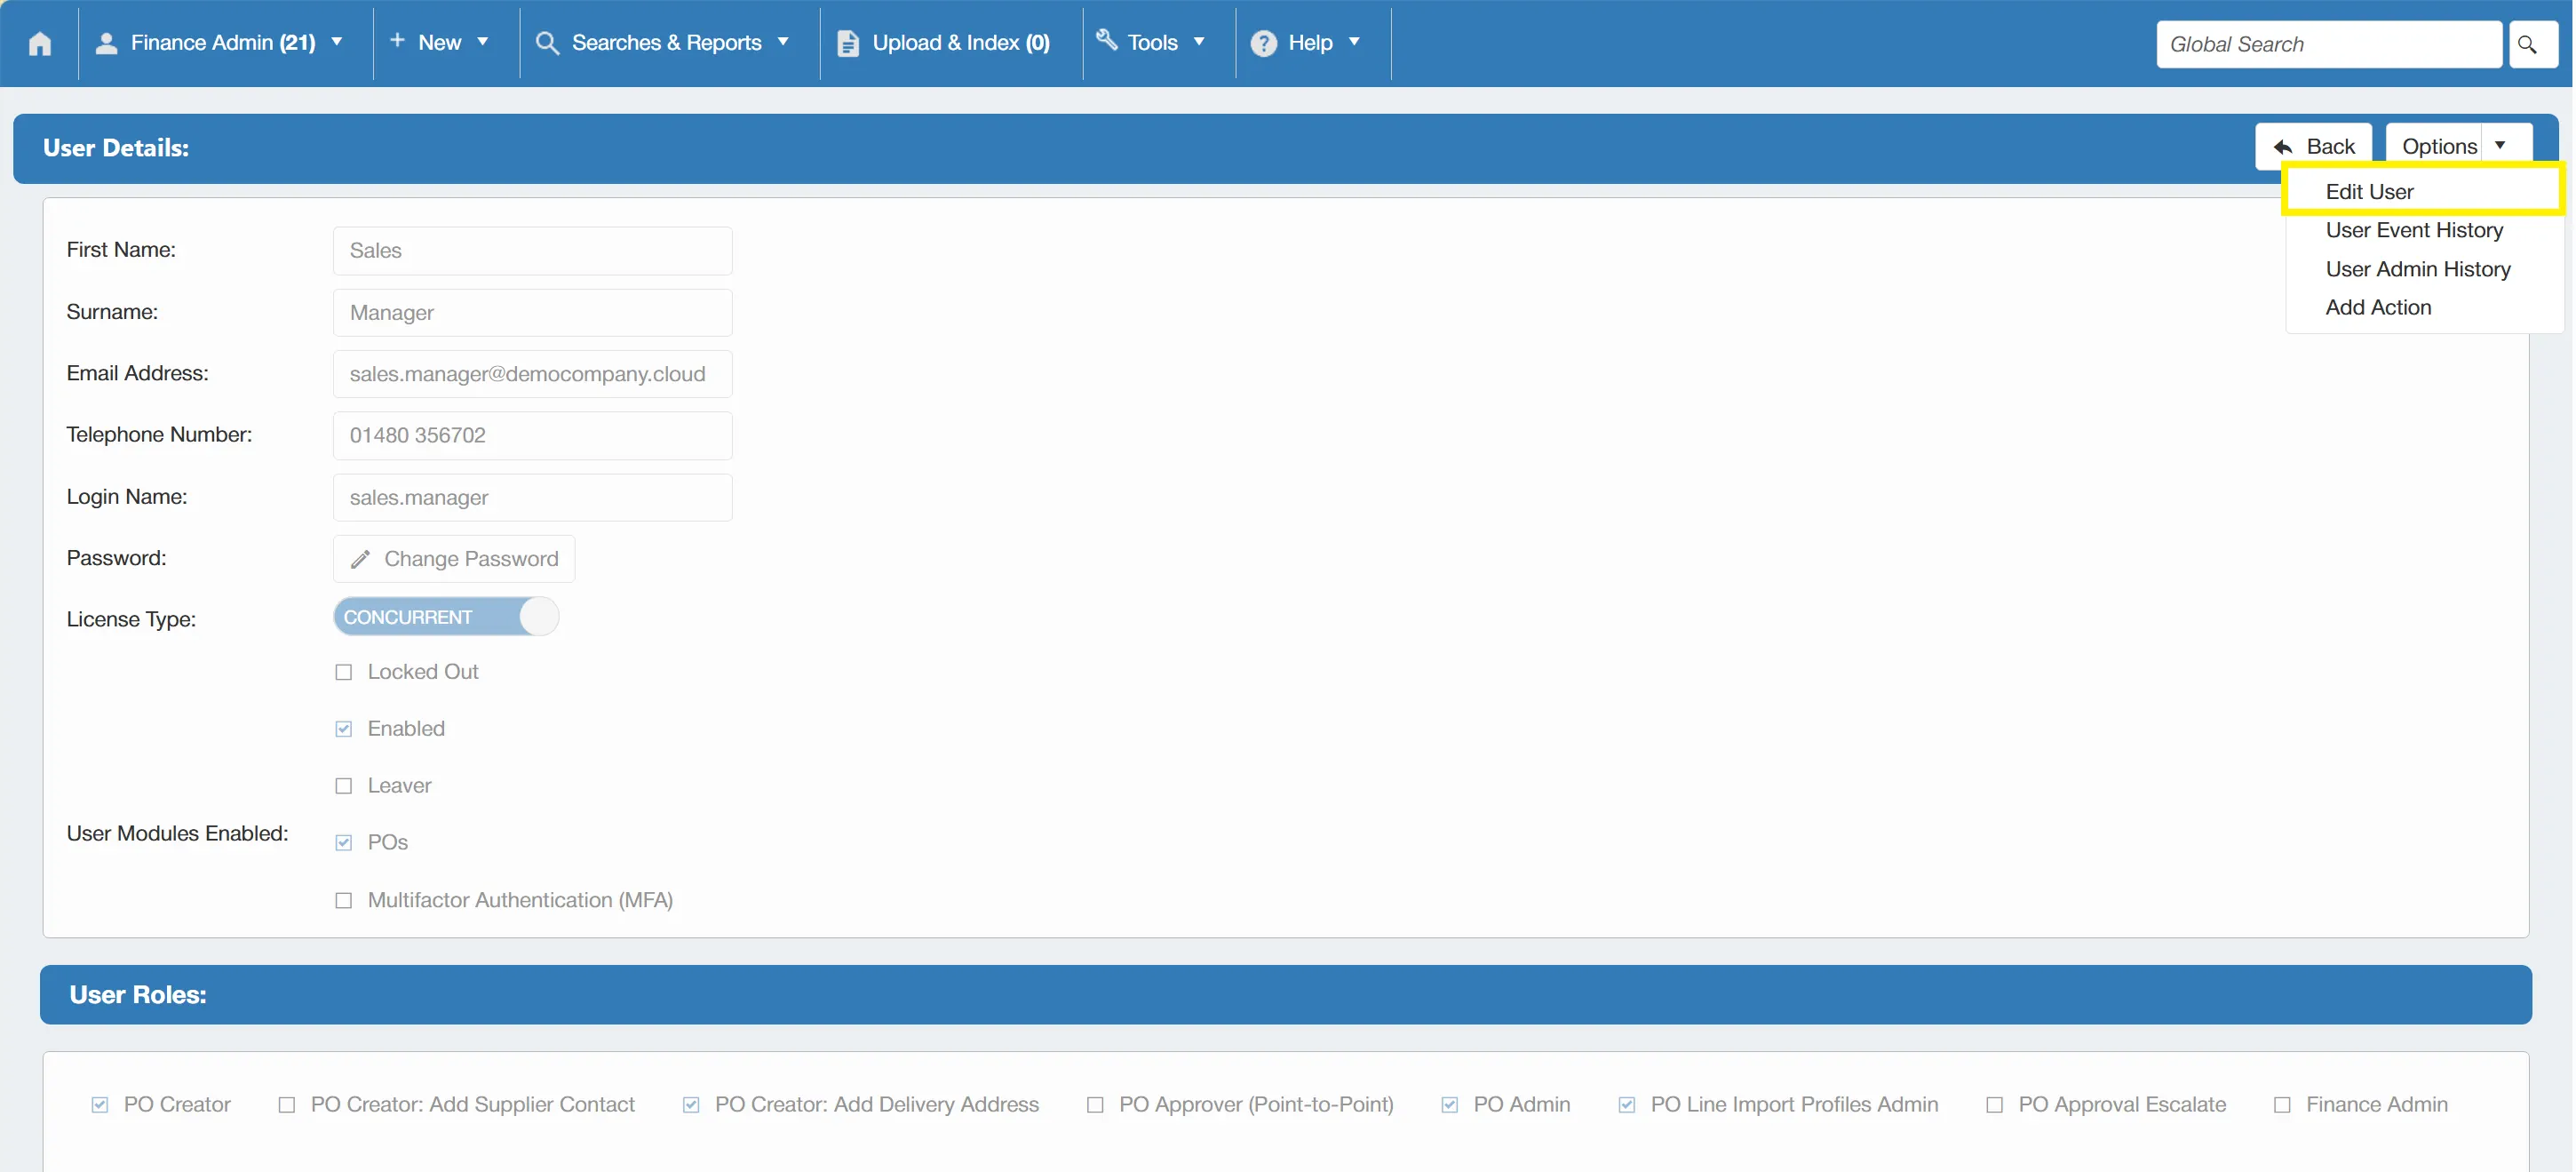
Task: Check PO Approver (Point-to-Point) role
Action: (1096, 1105)
